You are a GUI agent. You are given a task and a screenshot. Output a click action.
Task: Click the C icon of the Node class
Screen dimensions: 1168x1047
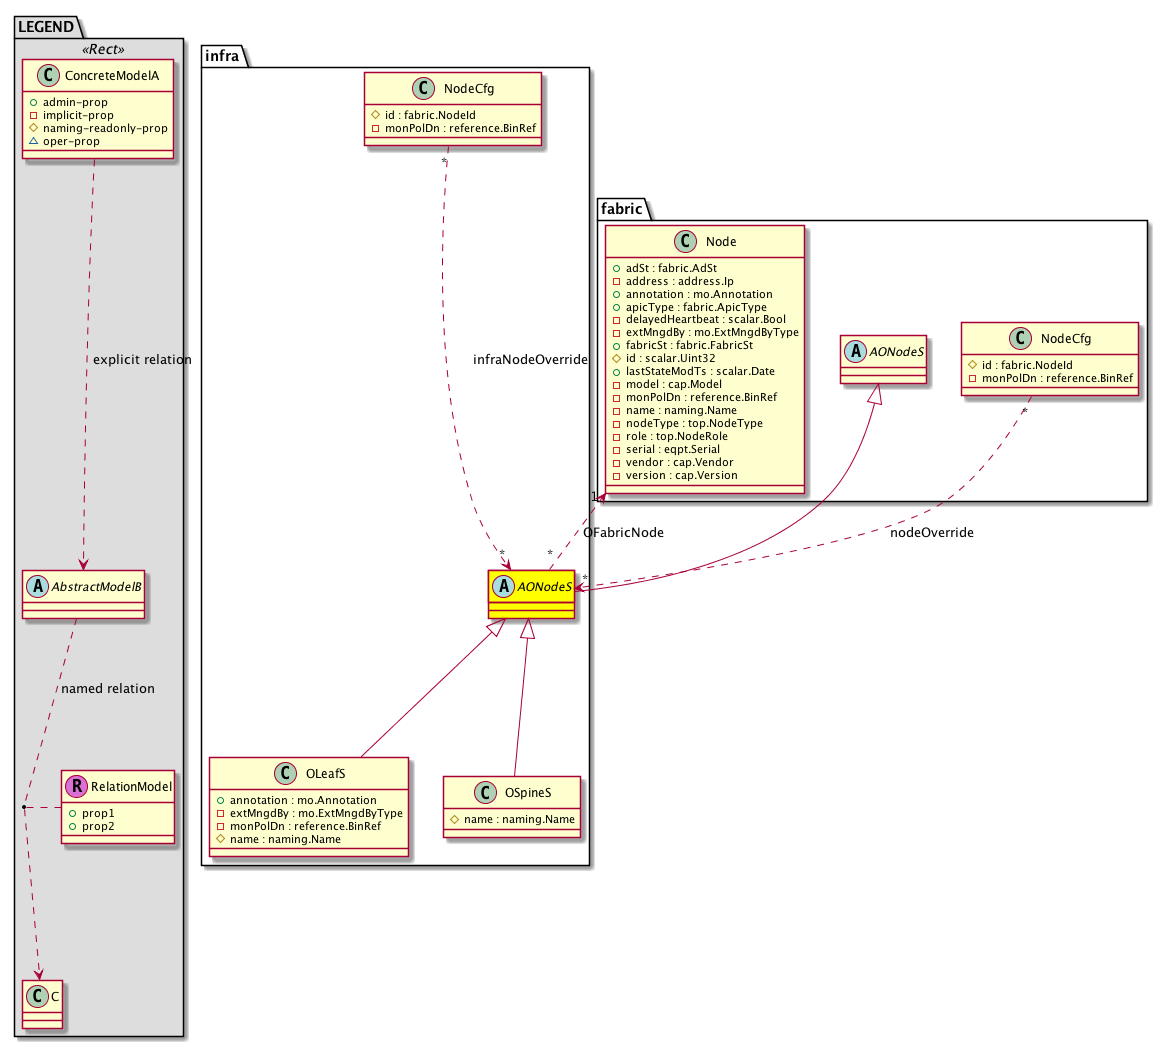(x=687, y=241)
